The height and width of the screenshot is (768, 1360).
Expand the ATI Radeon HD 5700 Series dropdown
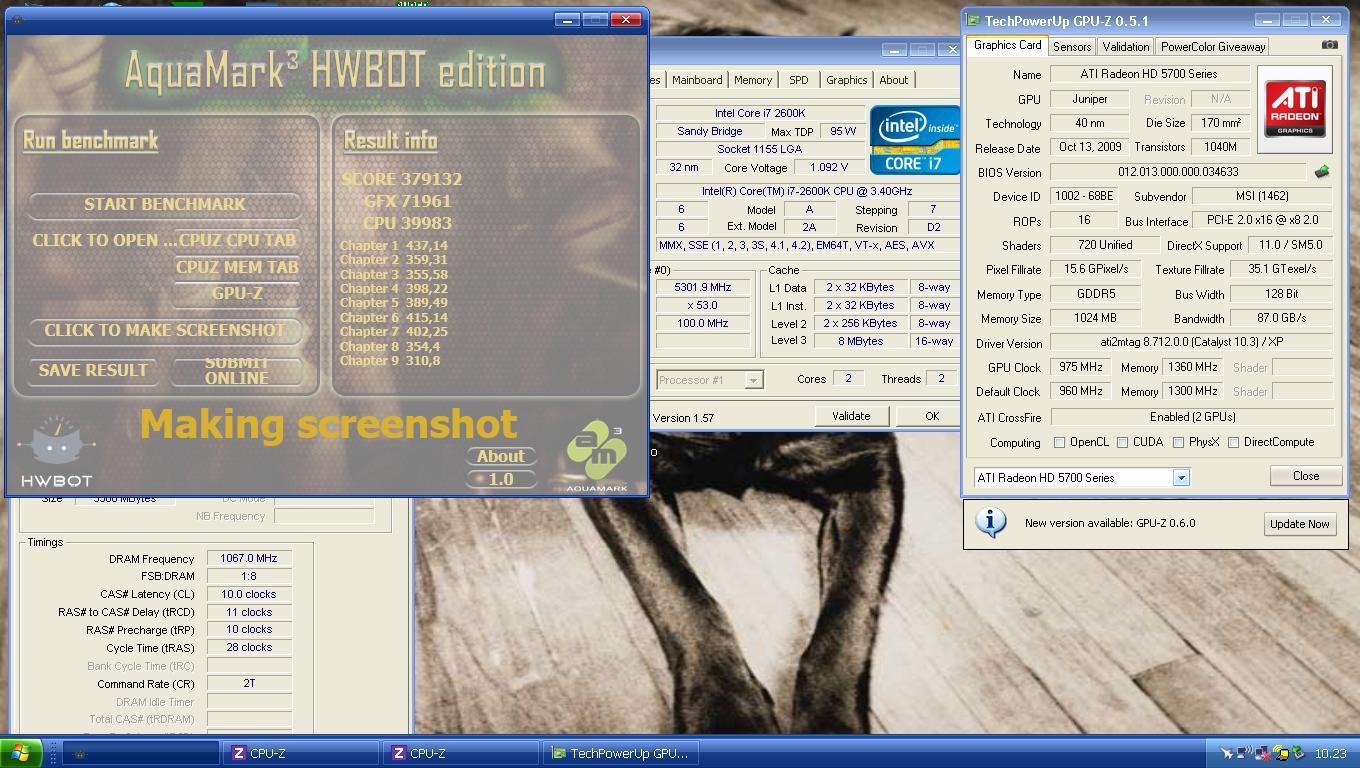pyautogui.click(x=1180, y=478)
